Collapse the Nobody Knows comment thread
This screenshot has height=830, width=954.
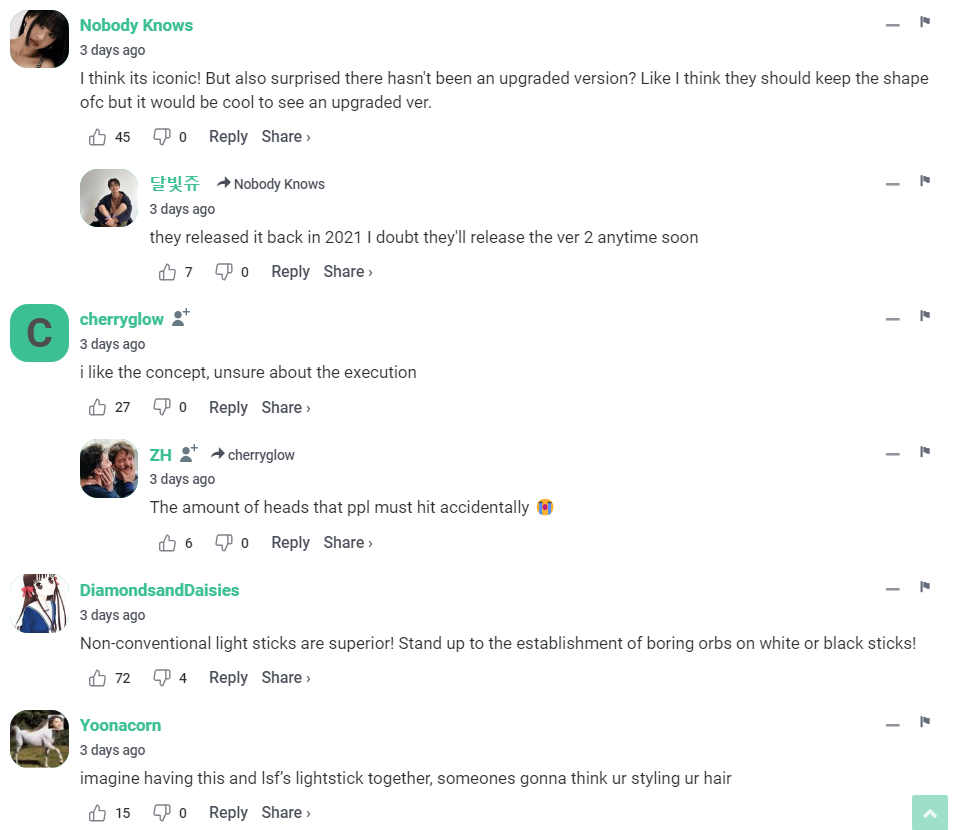tap(892, 25)
